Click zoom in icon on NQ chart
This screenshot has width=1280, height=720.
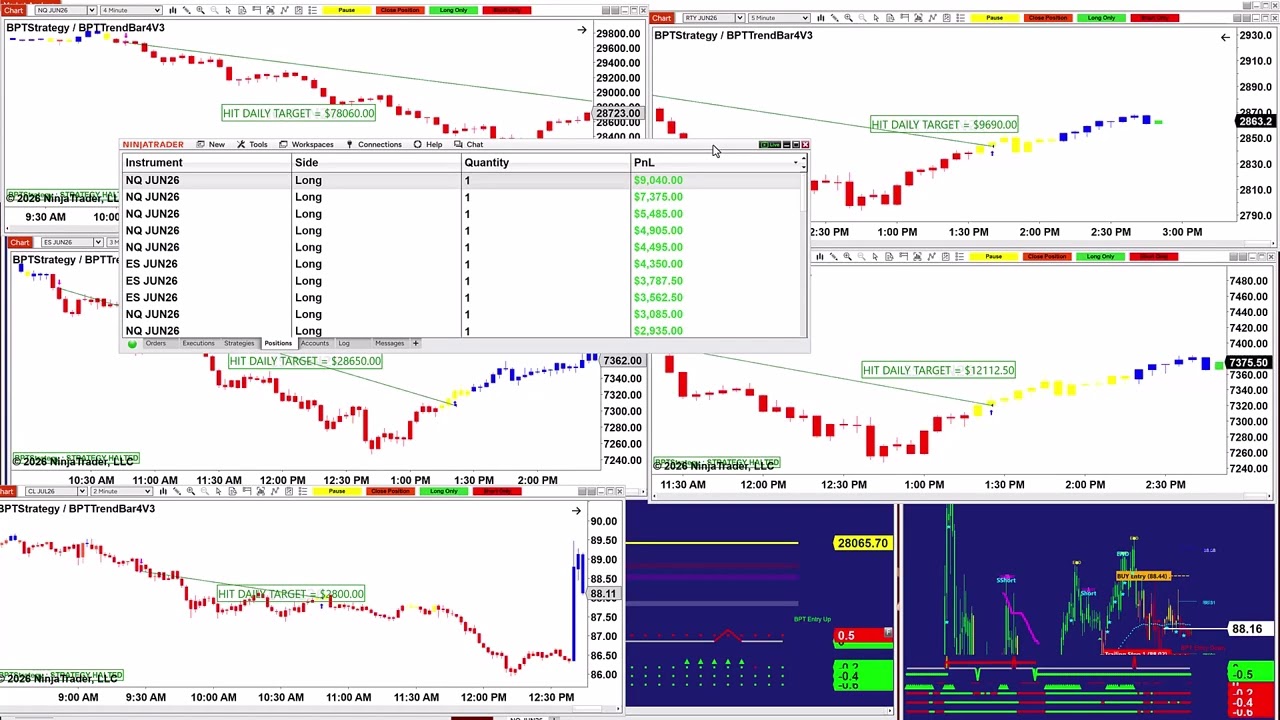(x=200, y=10)
